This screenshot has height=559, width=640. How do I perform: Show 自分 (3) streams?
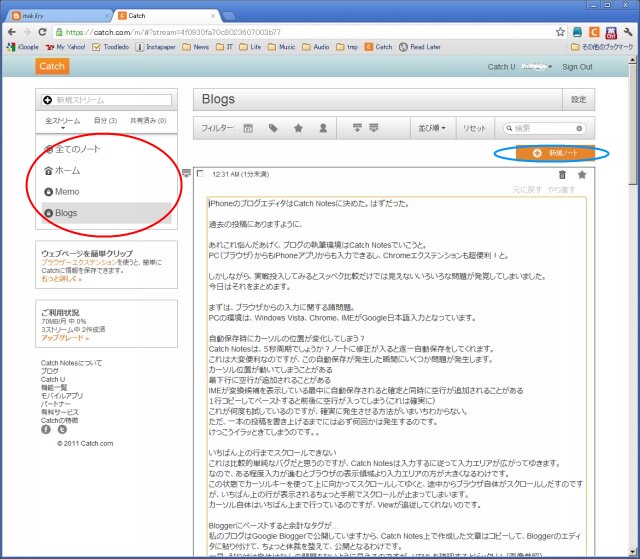pyautogui.click(x=105, y=121)
